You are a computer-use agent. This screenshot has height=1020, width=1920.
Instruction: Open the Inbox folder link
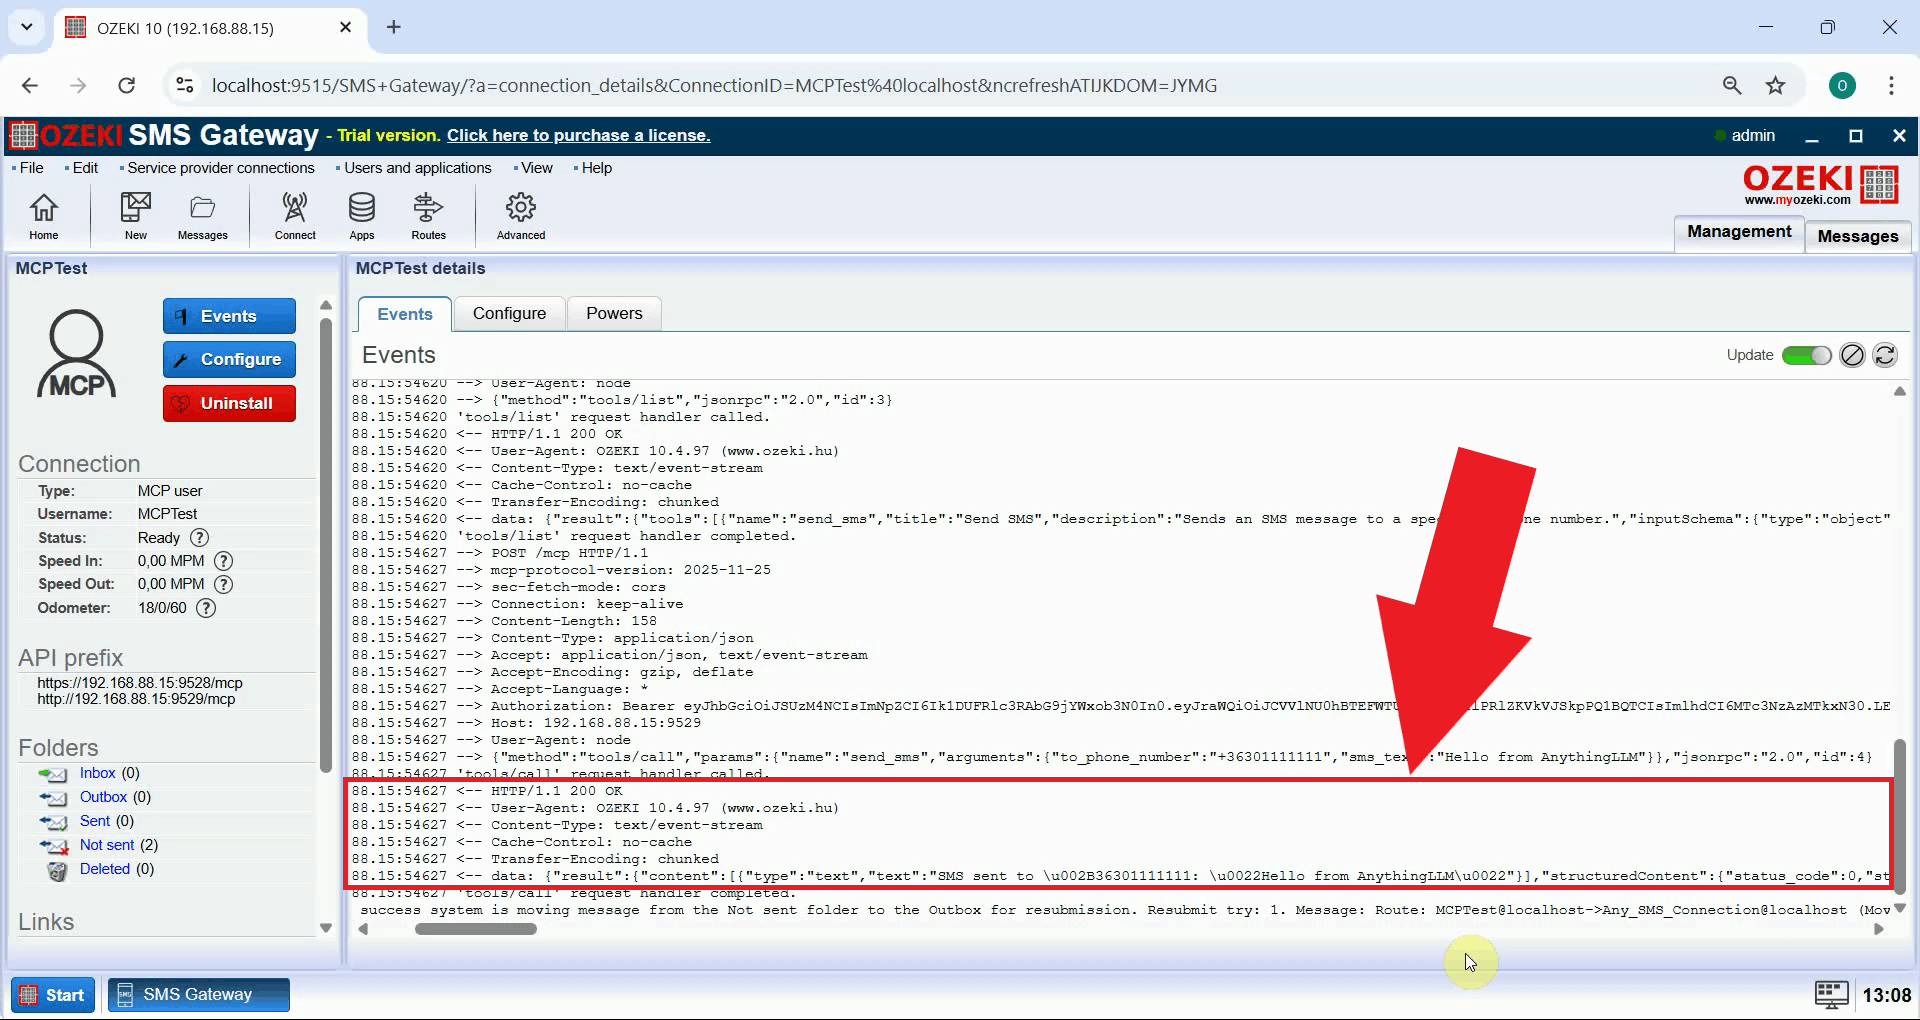[98, 773]
